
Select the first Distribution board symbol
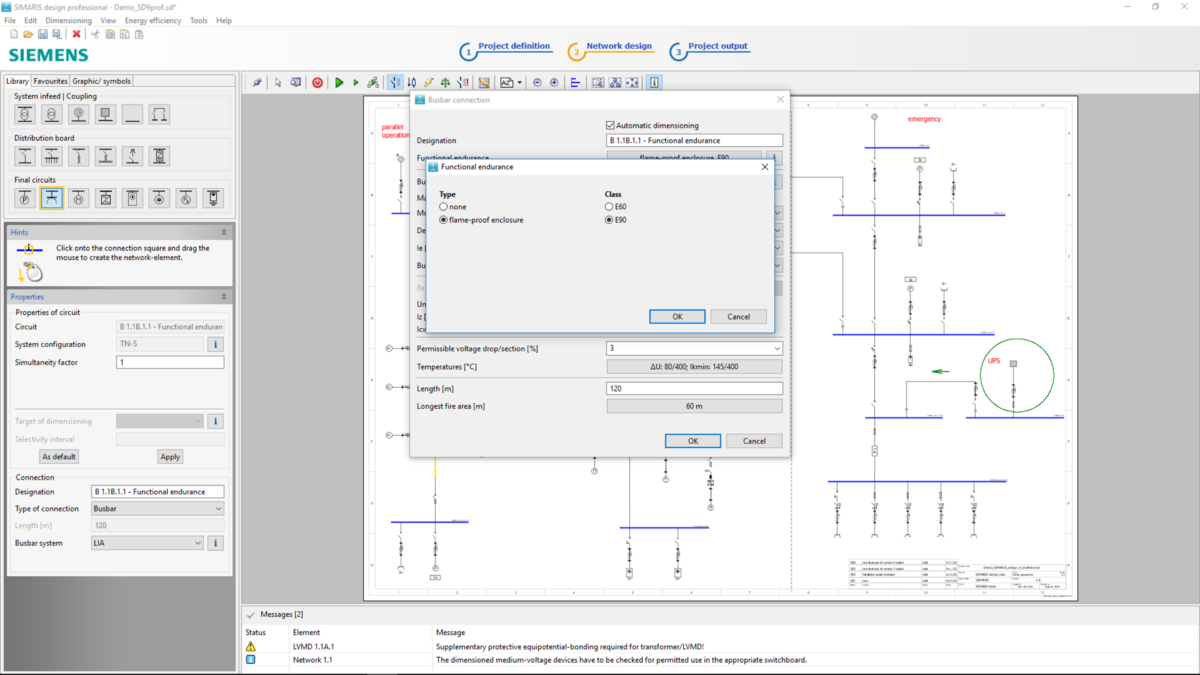coord(25,156)
